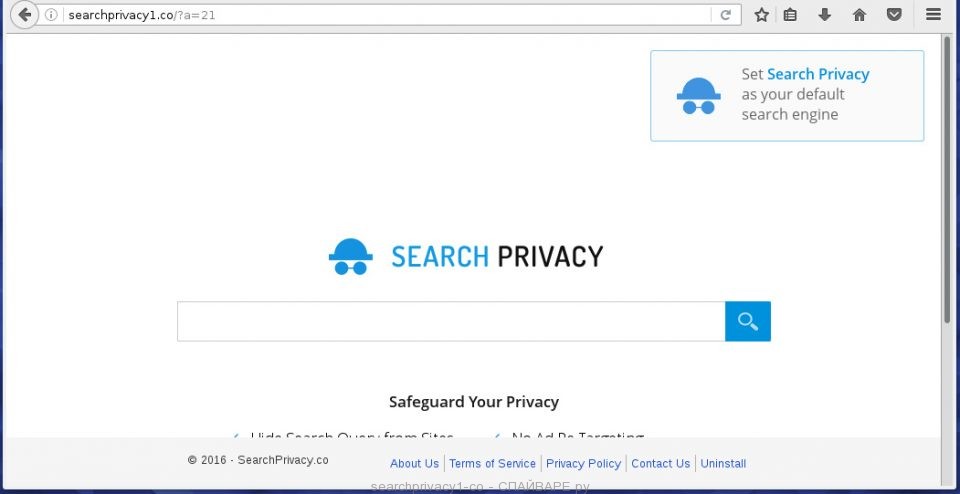Open the downloads arrow icon
Viewport: 960px width, 494px height.
pyautogui.click(x=825, y=15)
